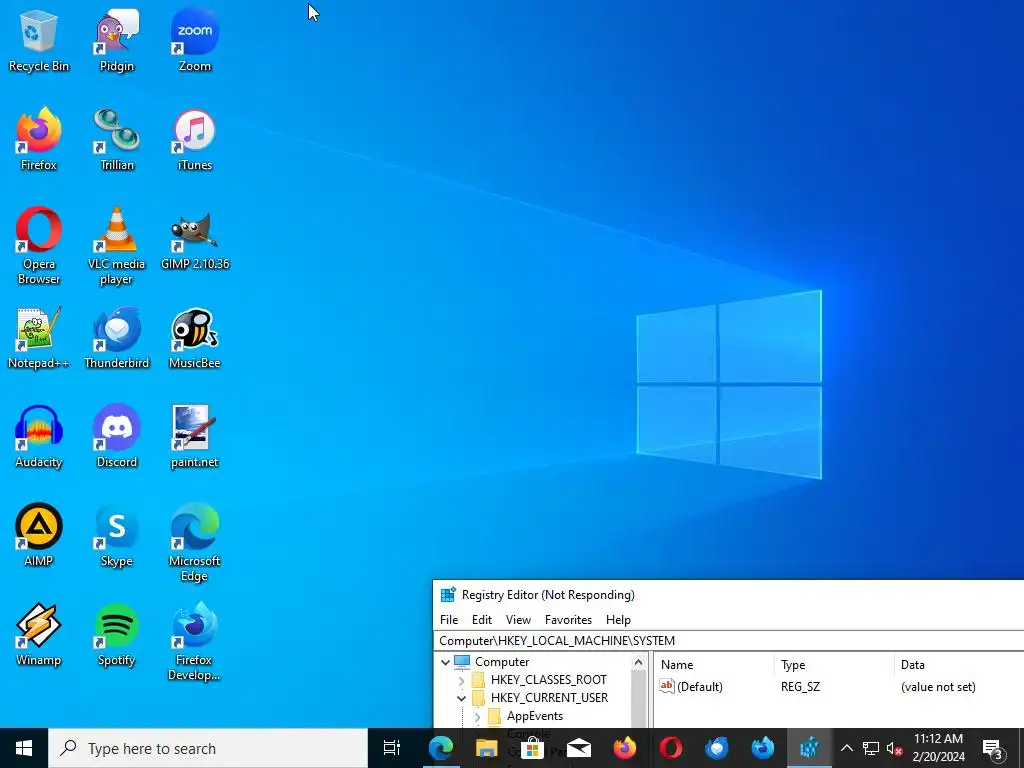Select the AppEvents key
Viewport: 1024px width, 768px height.
tap(534, 716)
